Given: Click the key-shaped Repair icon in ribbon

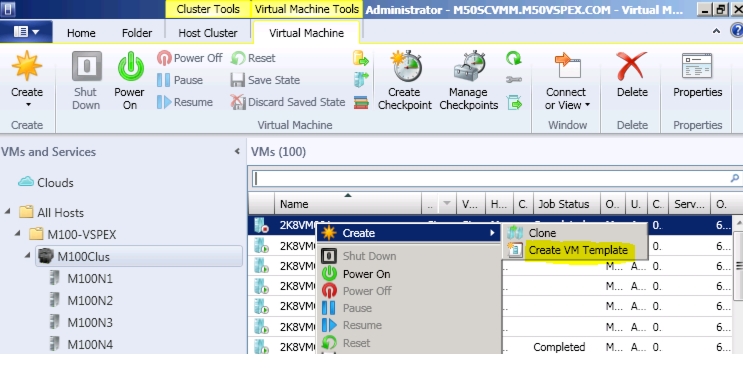Looking at the screenshot, I should [514, 80].
